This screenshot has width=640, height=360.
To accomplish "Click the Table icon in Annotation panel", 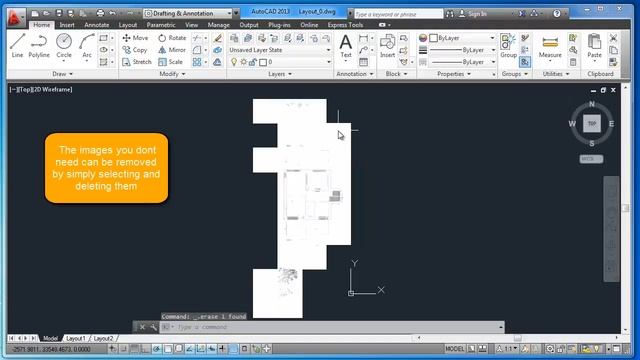I will 363,62.
